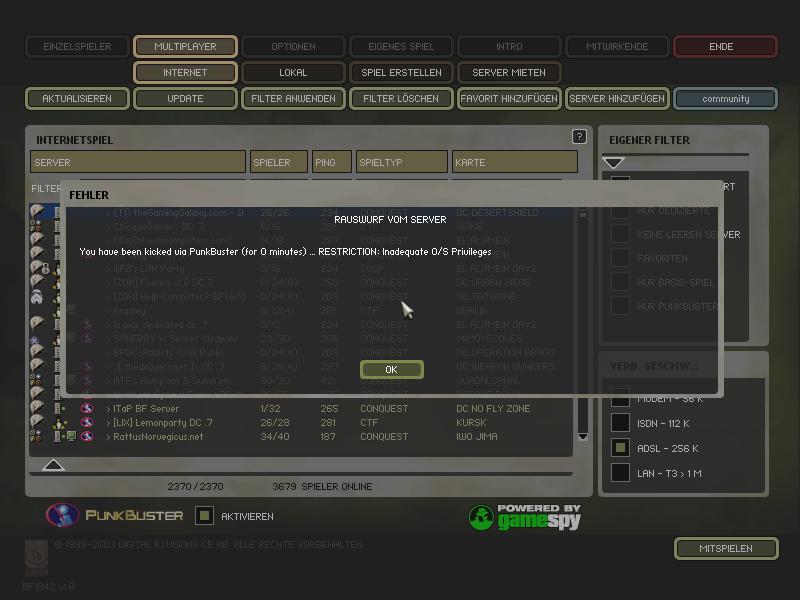Sort list by Server column header
This screenshot has height=600, width=800.
[138, 162]
